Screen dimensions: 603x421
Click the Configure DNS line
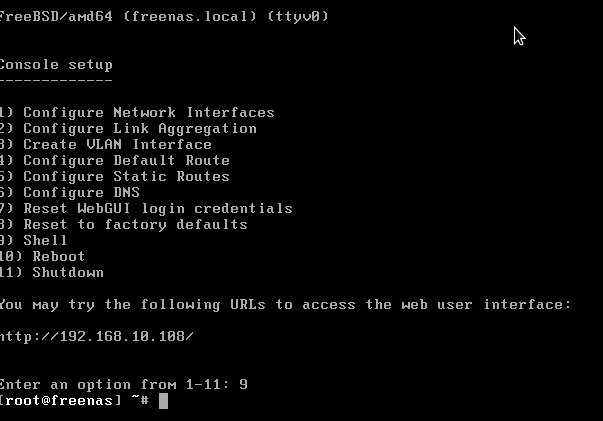tap(70, 192)
